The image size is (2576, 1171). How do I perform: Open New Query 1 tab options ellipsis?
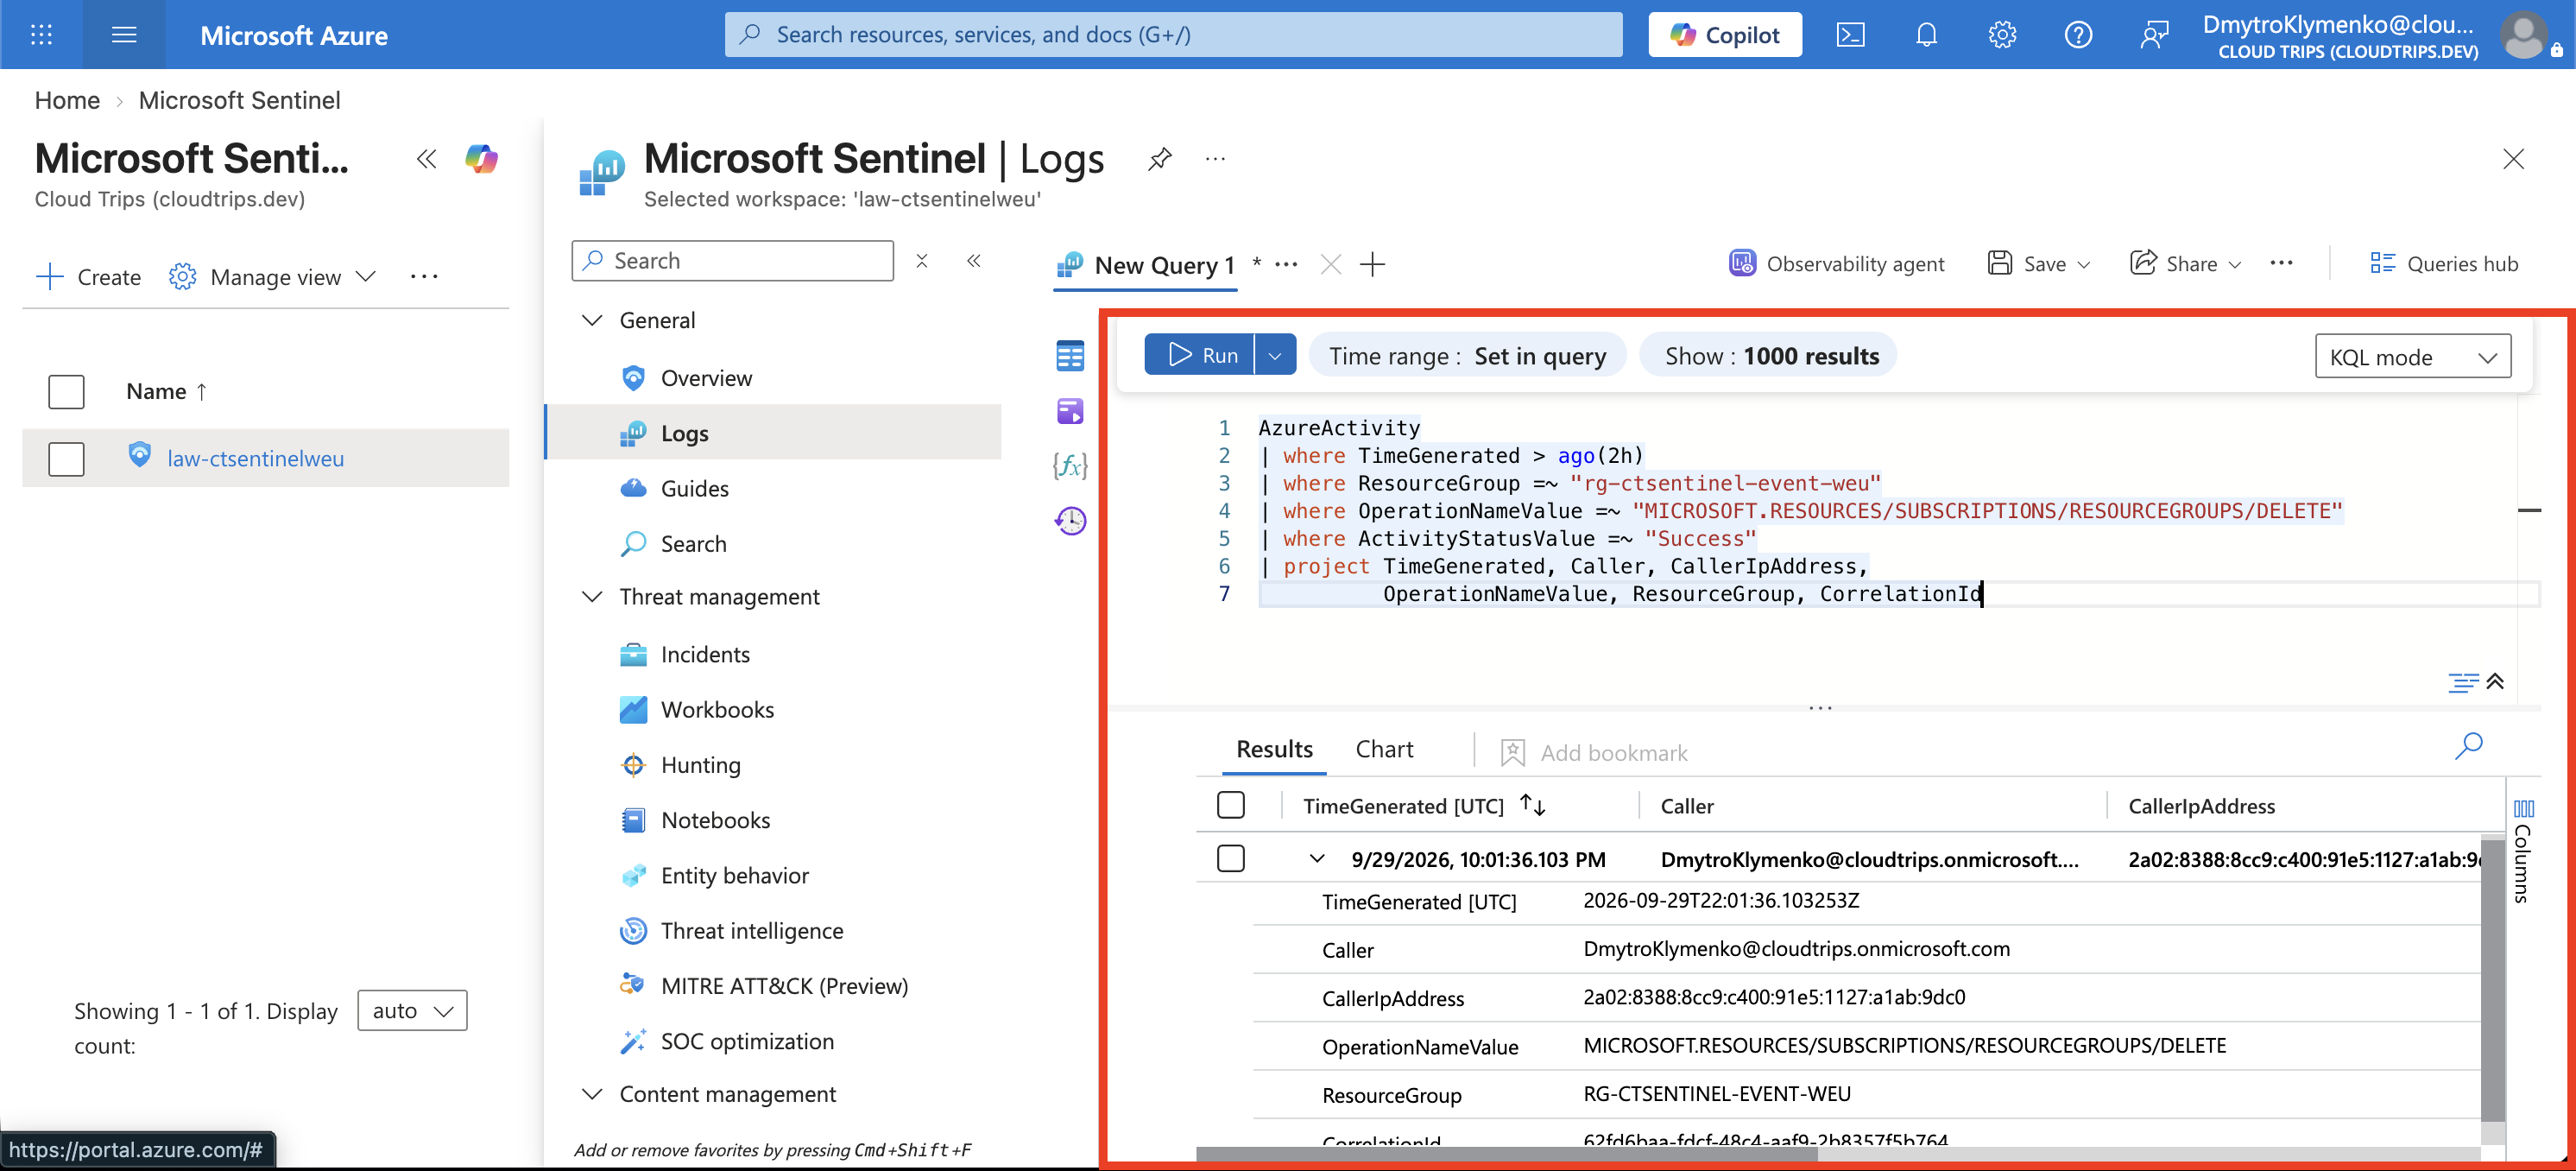(x=1287, y=265)
